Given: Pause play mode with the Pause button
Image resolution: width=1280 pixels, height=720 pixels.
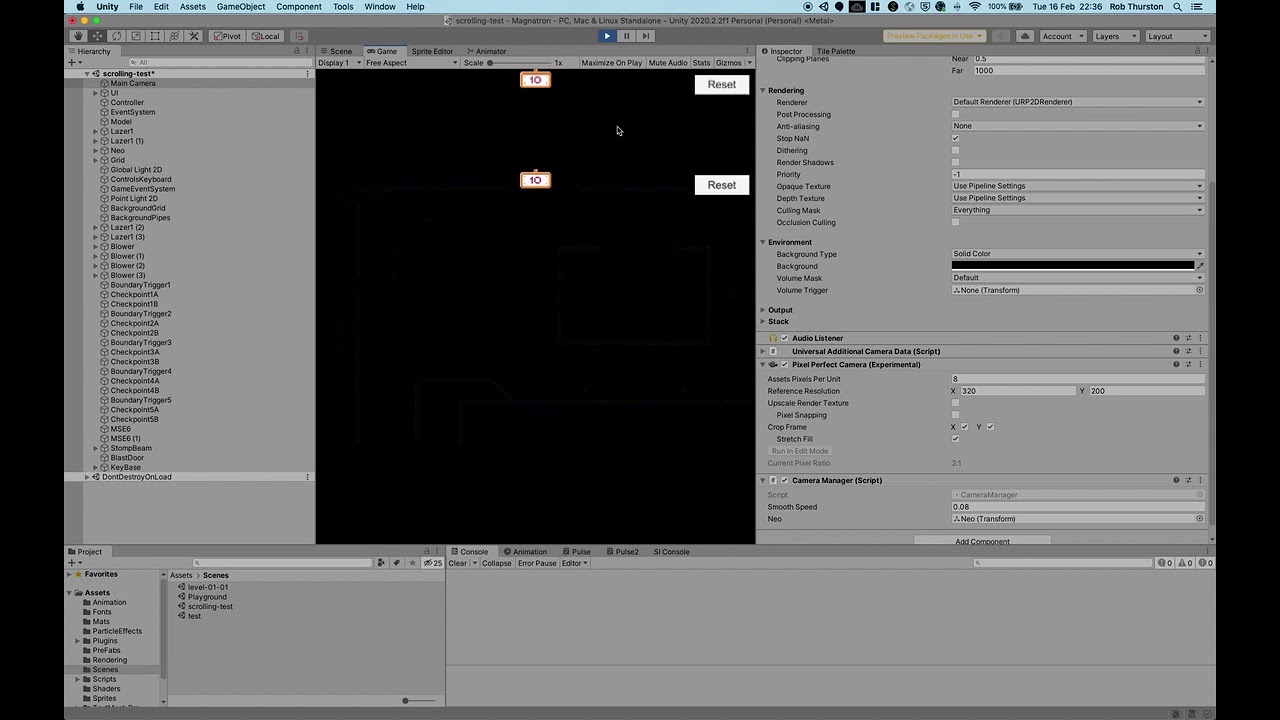Looking at the screenshot, I should (626, 35).
